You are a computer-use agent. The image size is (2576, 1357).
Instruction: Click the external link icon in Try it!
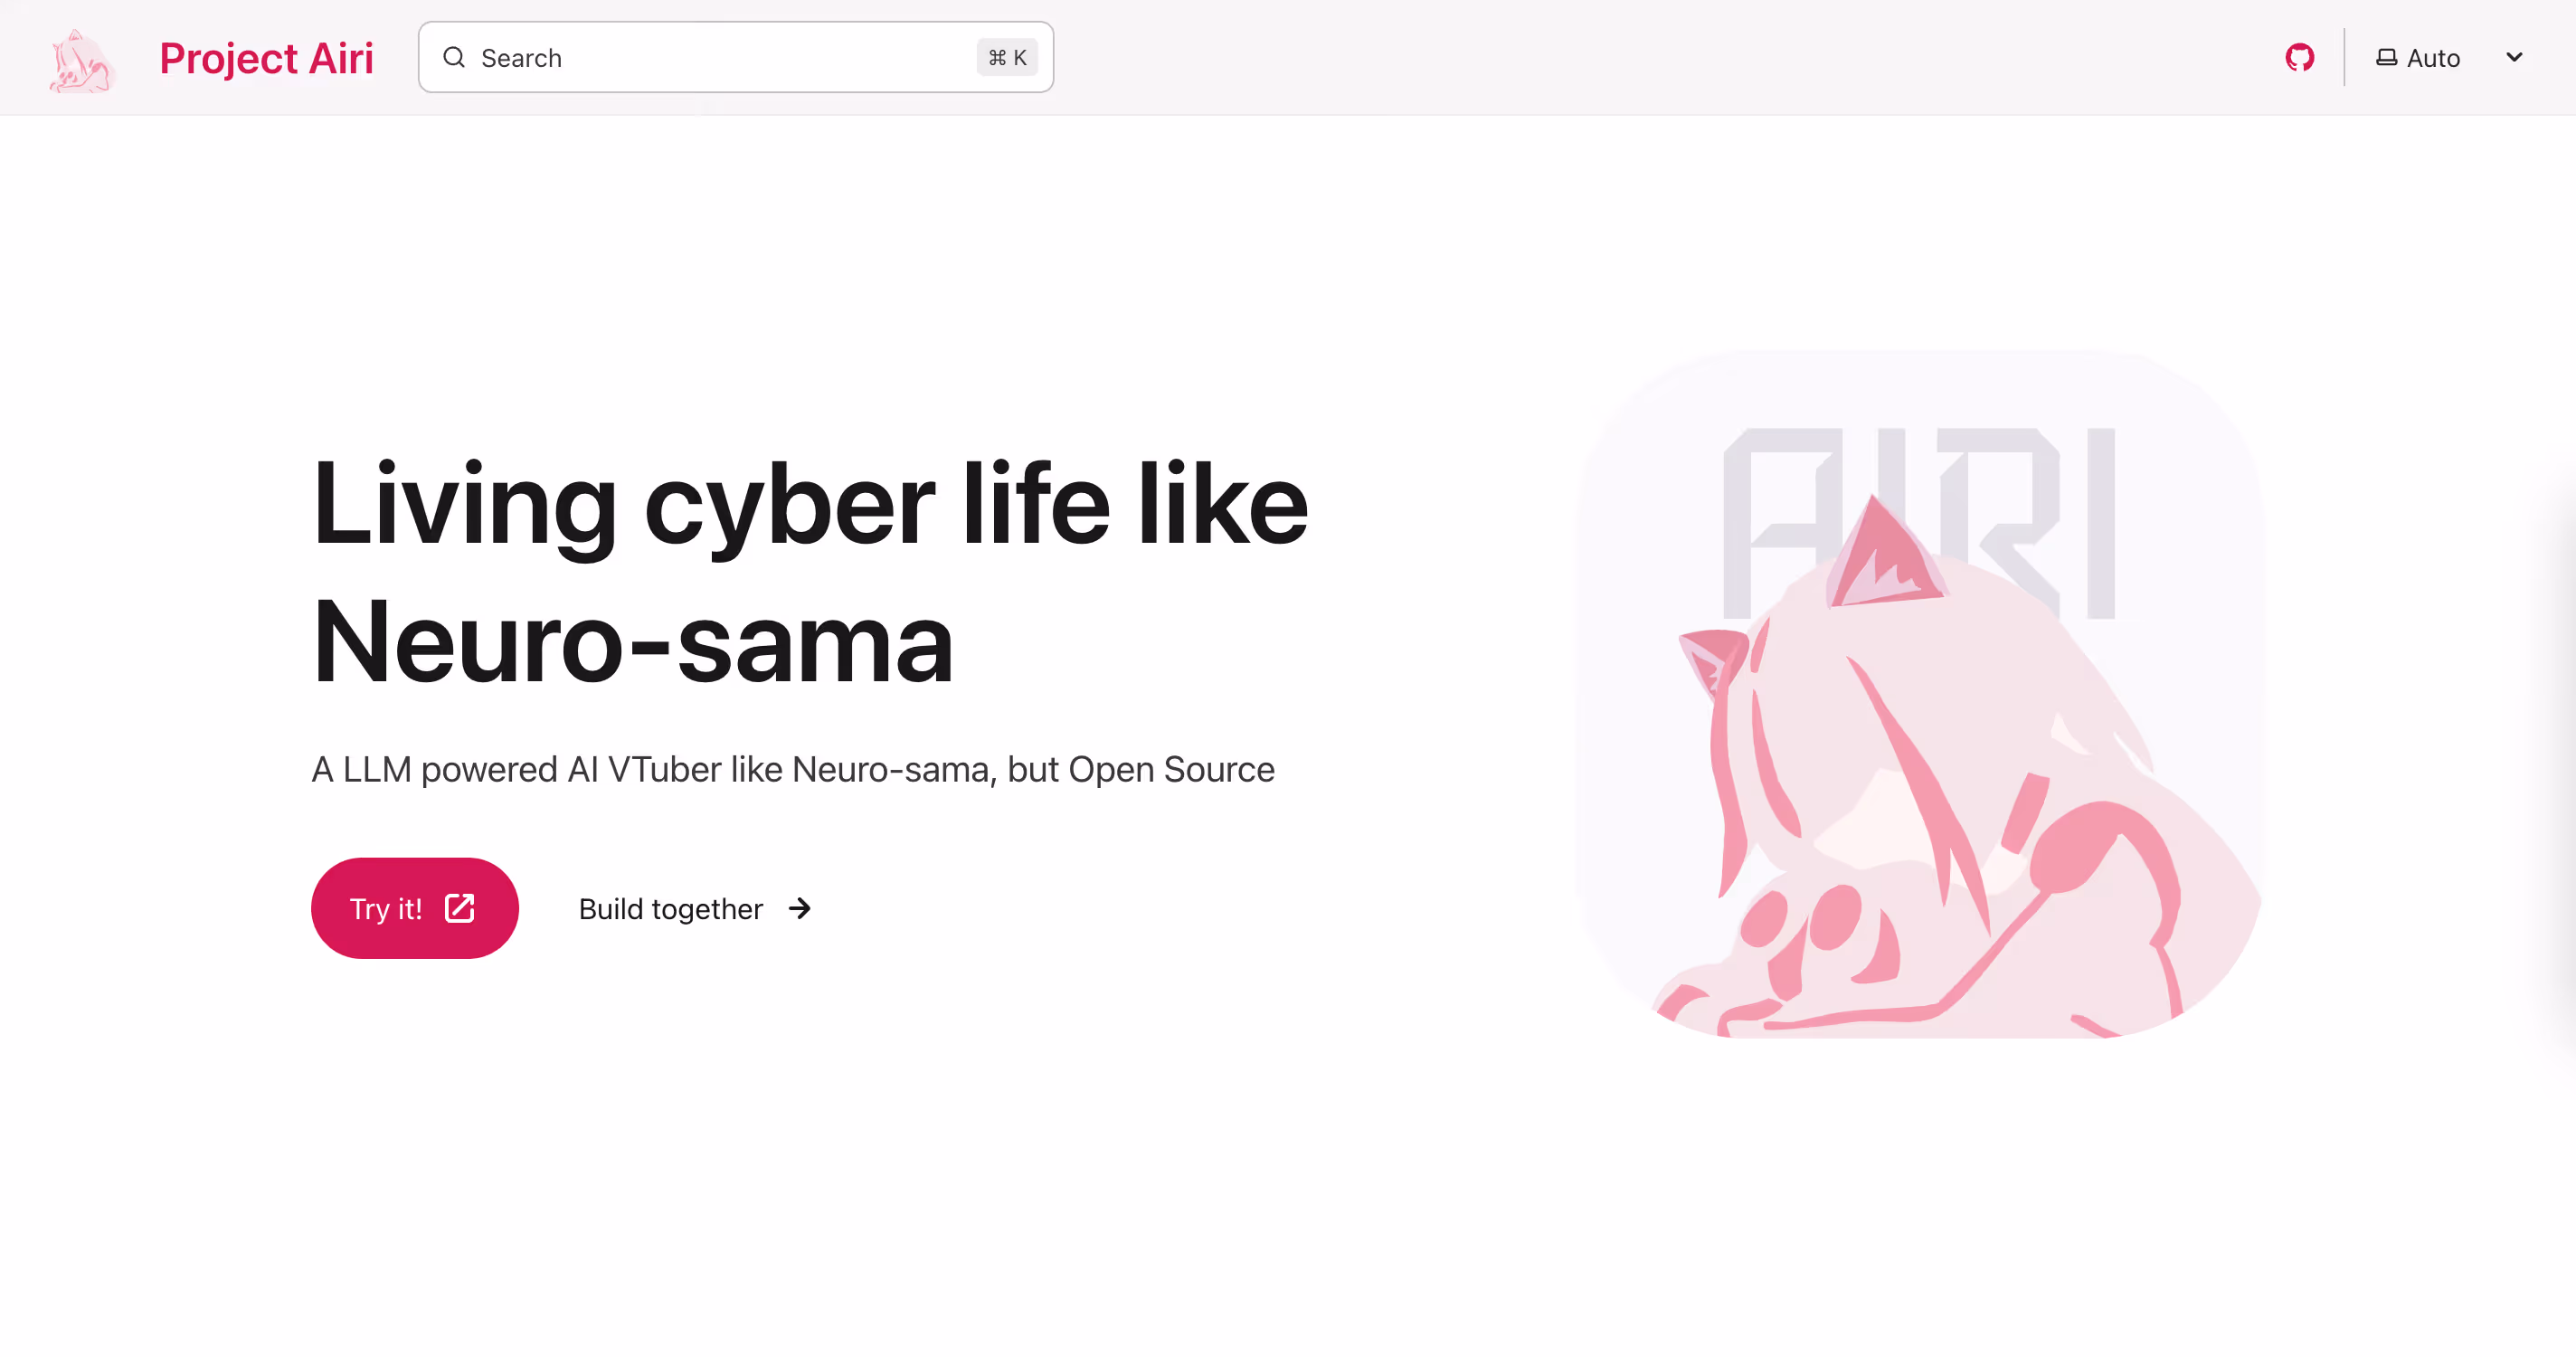pyautogui.click(x=459, y=908)
